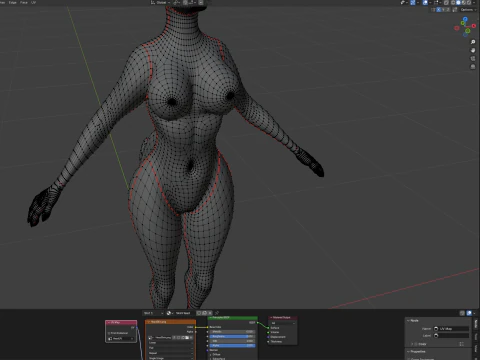Switch perspective/orthographic grid icon
This screenshot has width=480, height=360.
[x=473, y=67]
